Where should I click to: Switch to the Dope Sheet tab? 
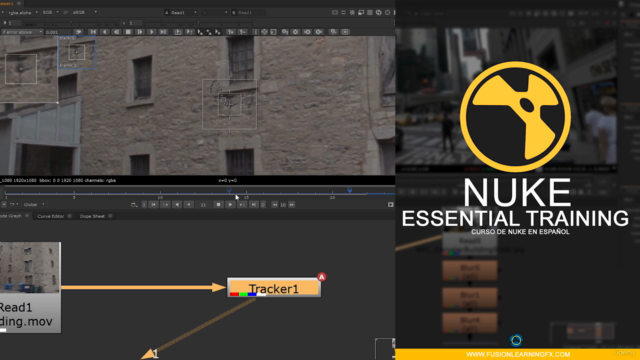[92, 216]
